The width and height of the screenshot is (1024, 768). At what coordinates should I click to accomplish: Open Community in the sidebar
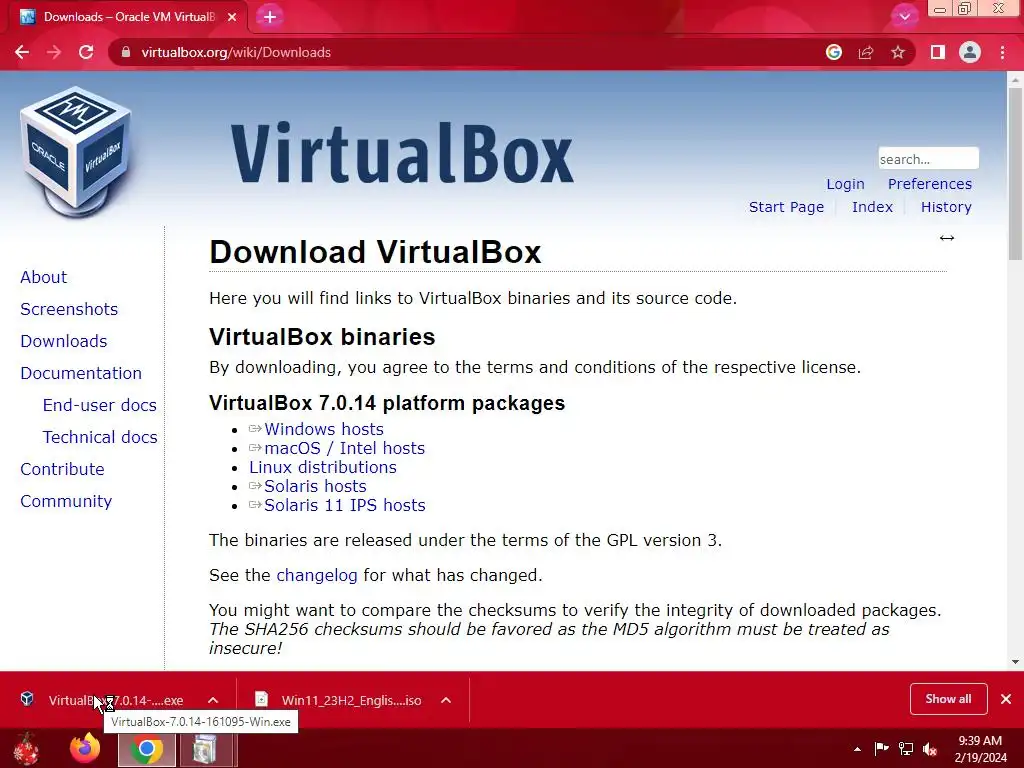pos(66,501)
